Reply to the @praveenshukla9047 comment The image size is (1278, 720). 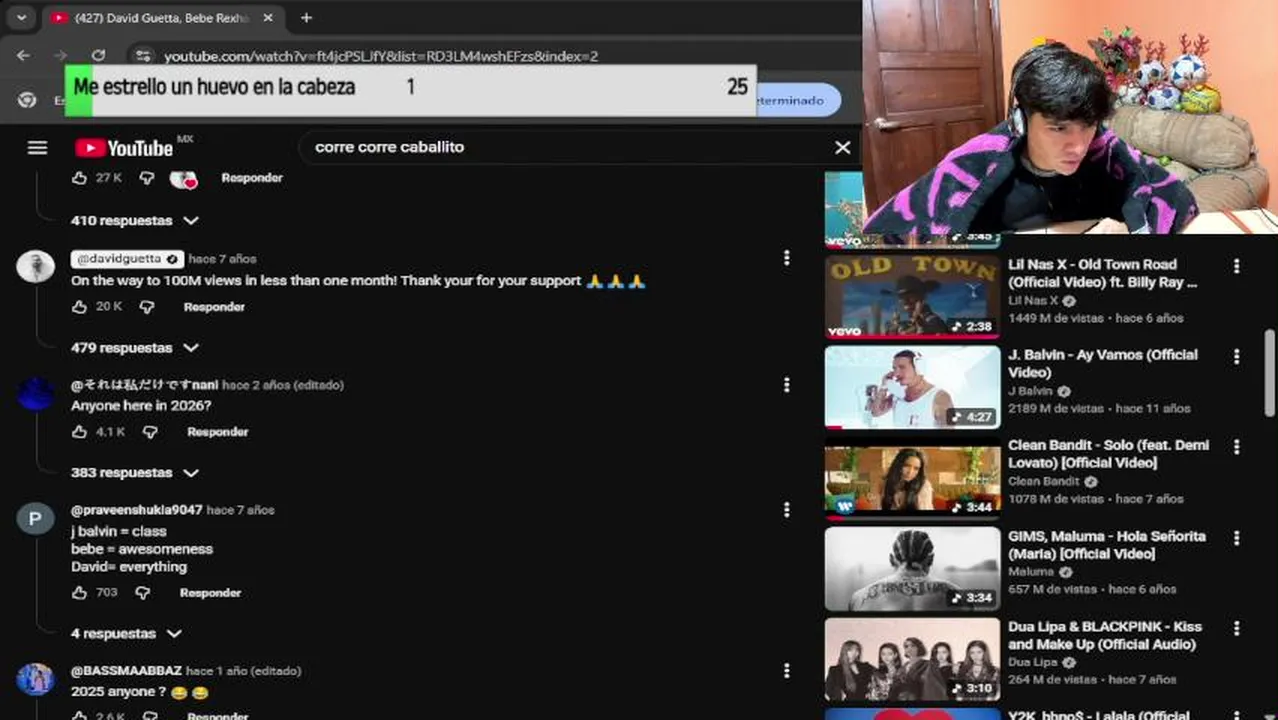pos(210,593)
